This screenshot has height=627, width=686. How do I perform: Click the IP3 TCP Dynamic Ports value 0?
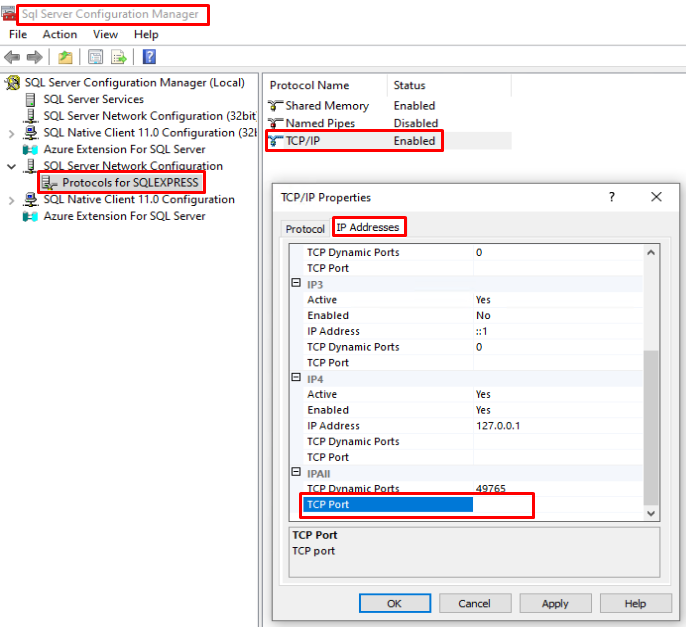pos(479,347)
